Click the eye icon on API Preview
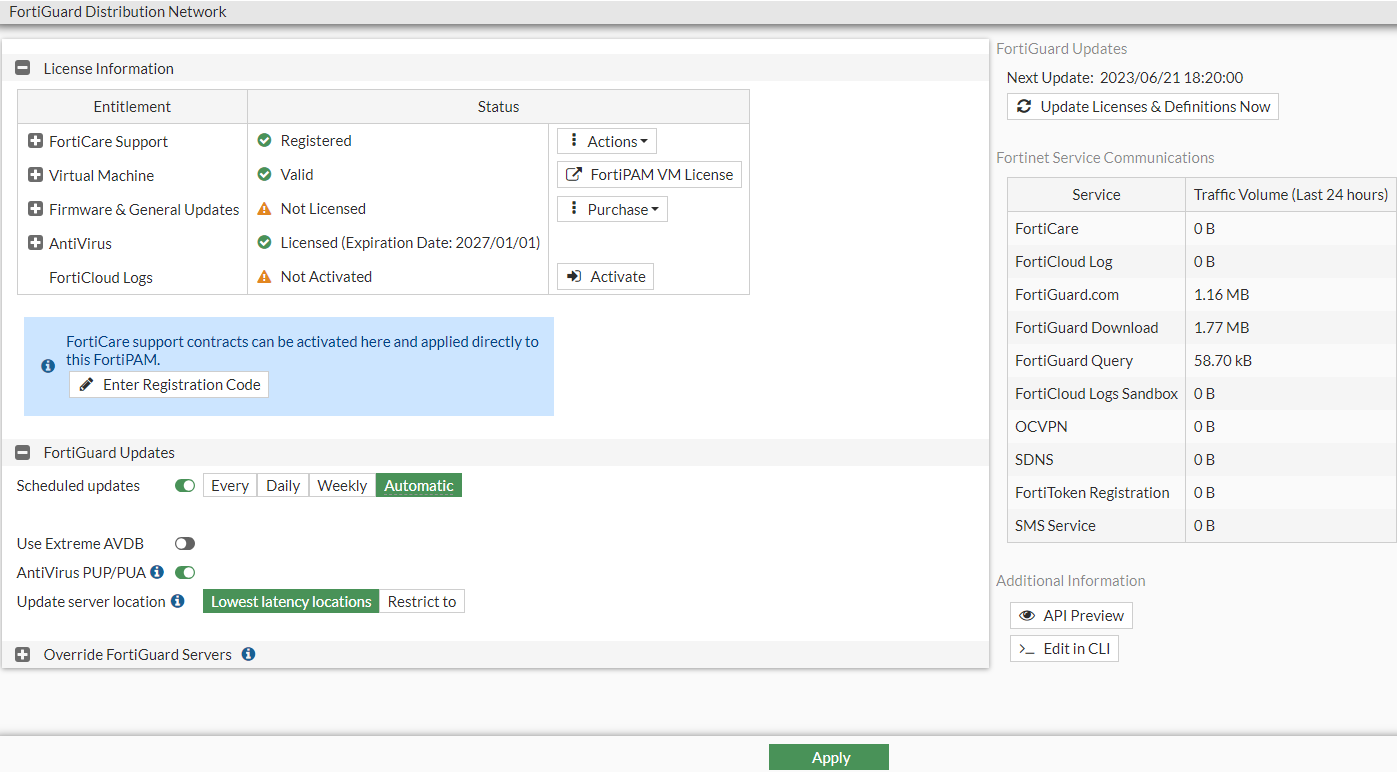This screenshot has width=1397, height=772. click(1027, 615)
